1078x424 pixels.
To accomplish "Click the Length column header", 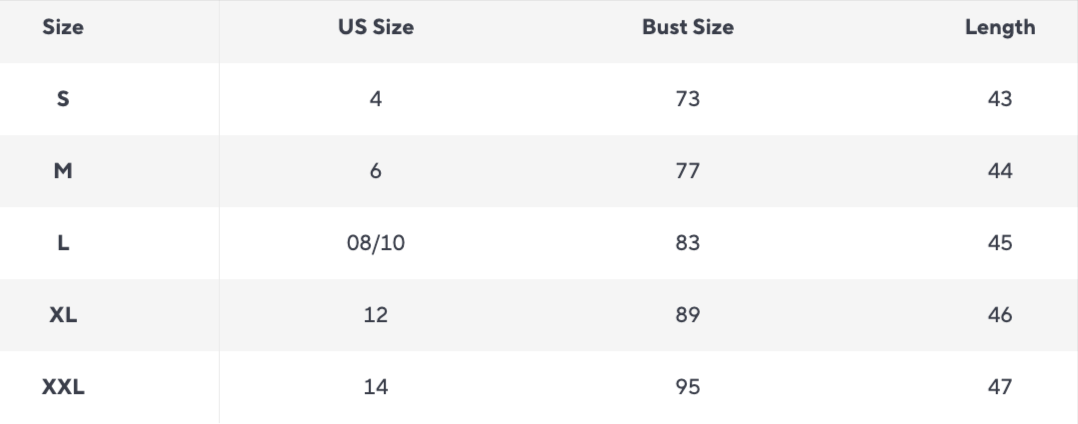I will click(x=999, y=28).
